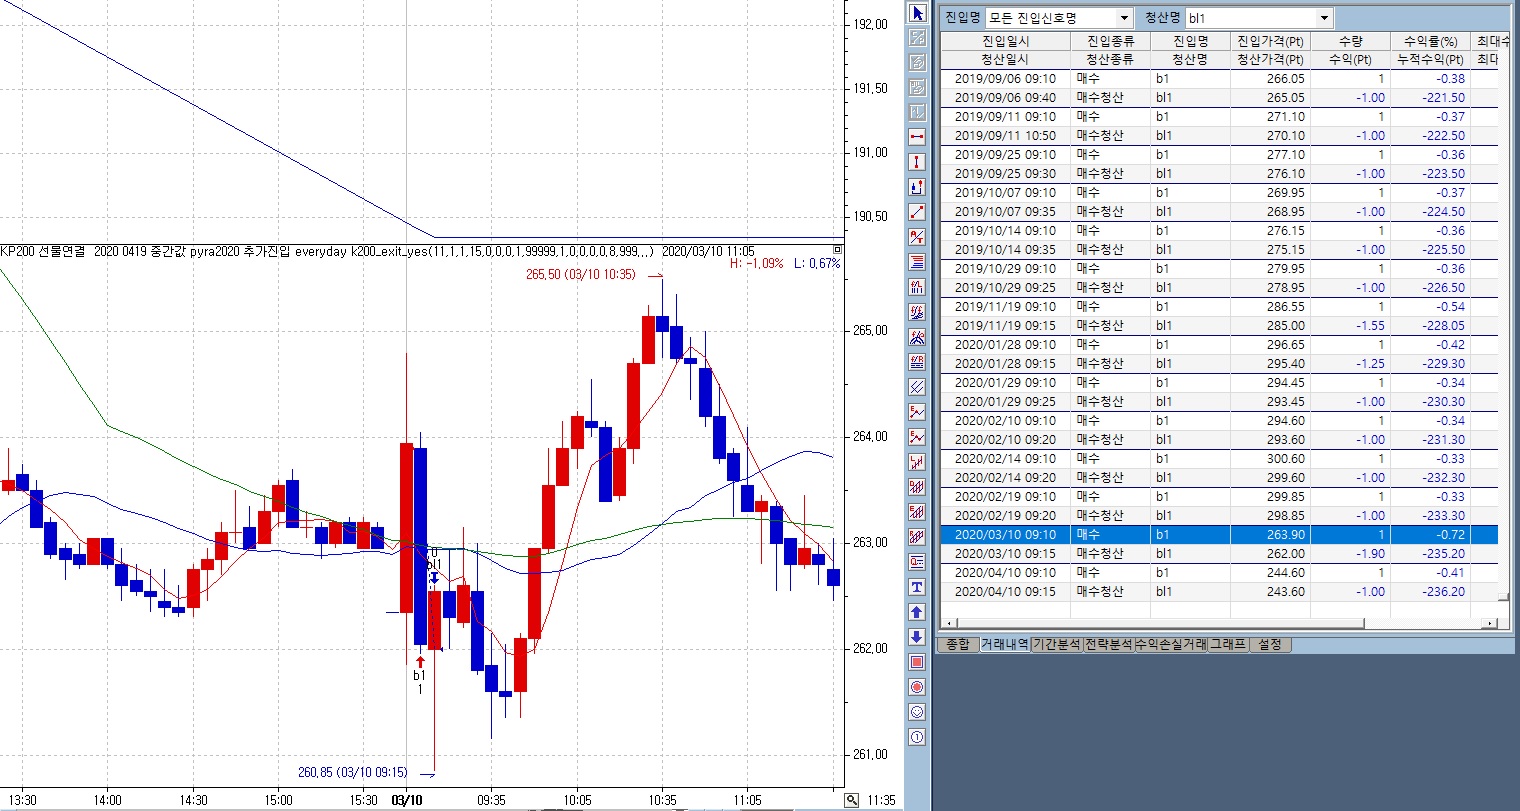
Task: Pick the vertical line drawing tool
Action: [917, 162]
